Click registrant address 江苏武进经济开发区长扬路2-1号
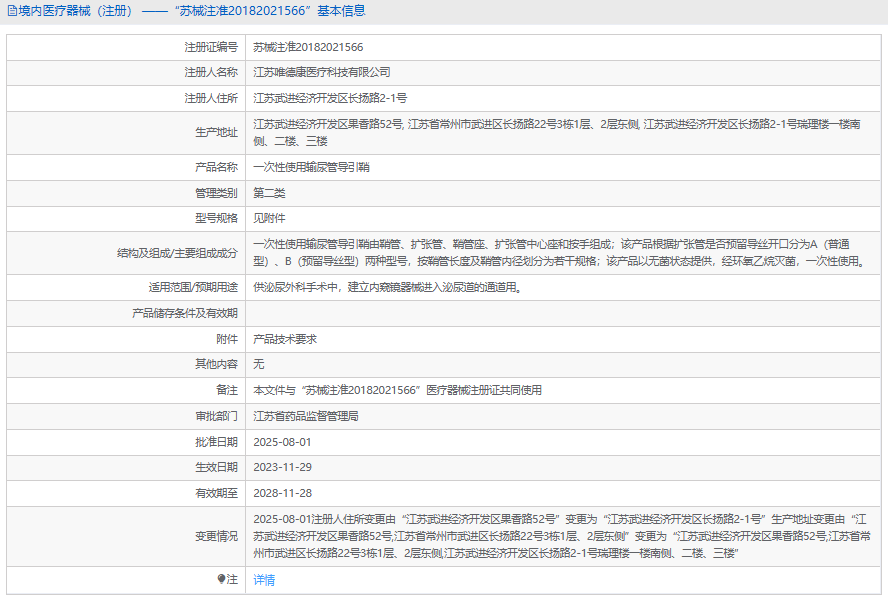The width and height of the screenshot is (888, 600). click(330, 99)
